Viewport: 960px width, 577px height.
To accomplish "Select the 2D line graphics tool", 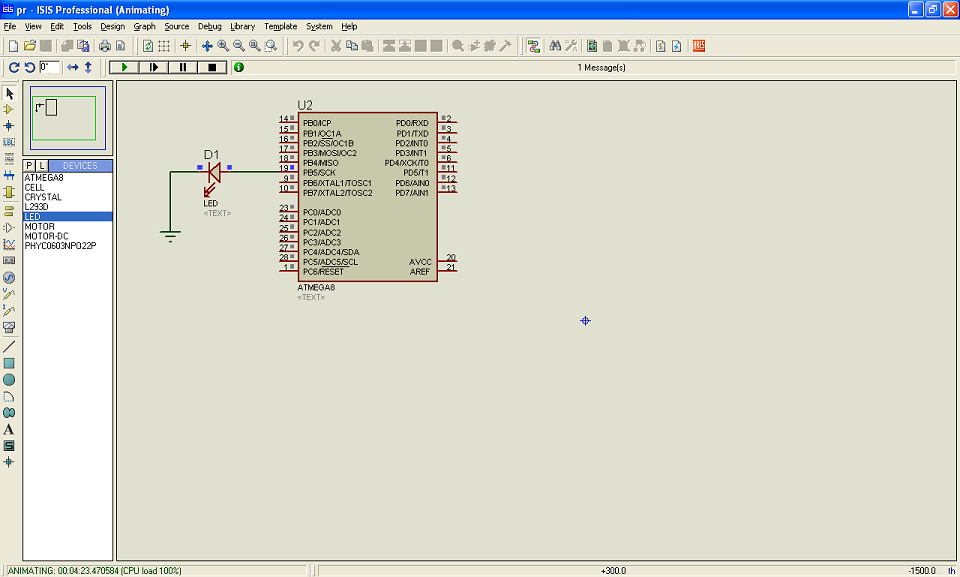I will (9, 347).
